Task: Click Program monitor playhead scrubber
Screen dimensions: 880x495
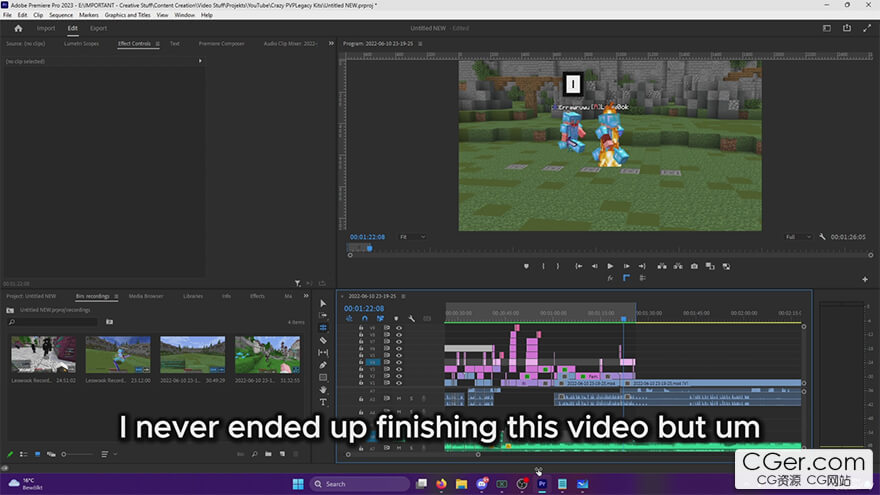Action: [369, 248]
